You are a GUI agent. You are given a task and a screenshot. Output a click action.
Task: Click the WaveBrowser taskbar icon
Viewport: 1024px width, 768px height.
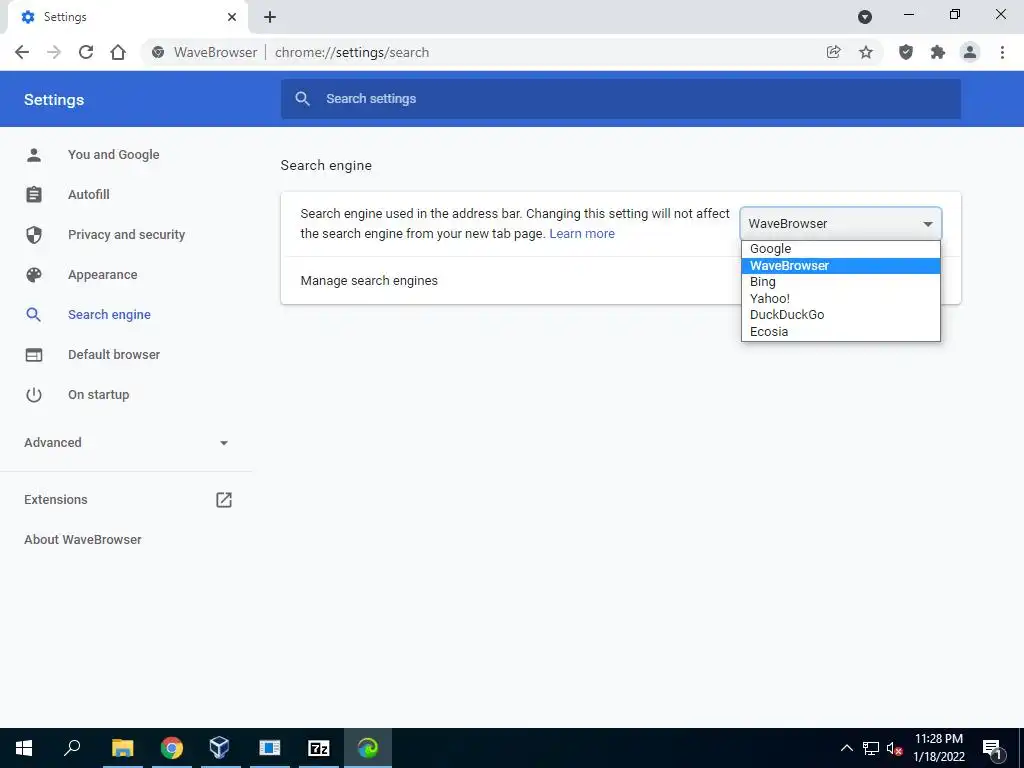point(368,748)
